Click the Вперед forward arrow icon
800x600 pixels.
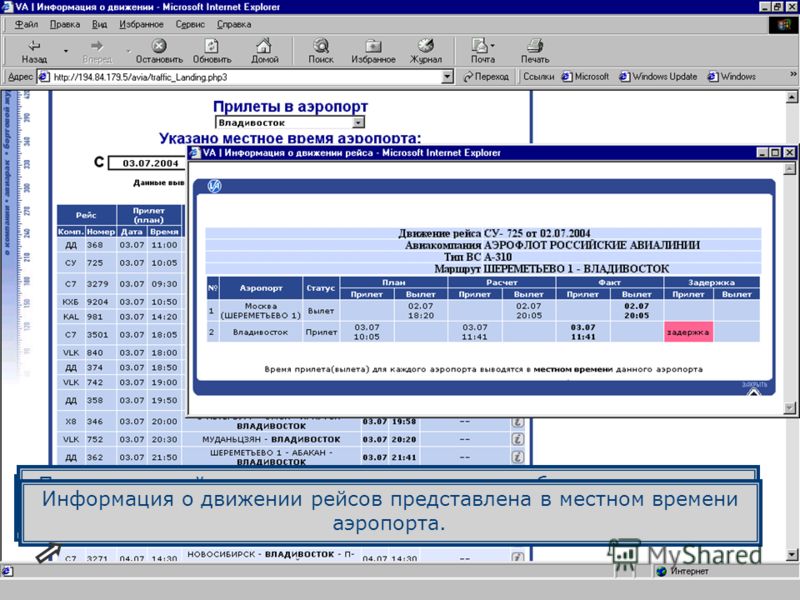[97, 46]
